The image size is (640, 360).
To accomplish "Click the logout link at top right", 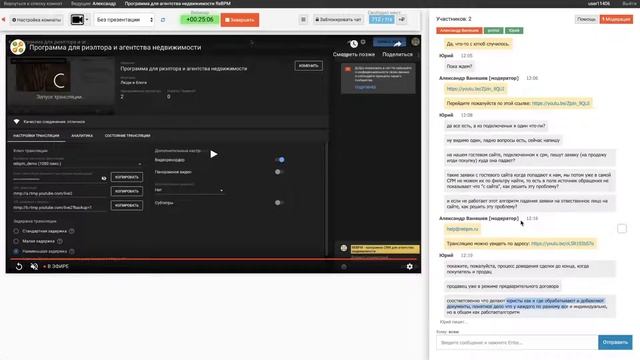I will [629, 3].
